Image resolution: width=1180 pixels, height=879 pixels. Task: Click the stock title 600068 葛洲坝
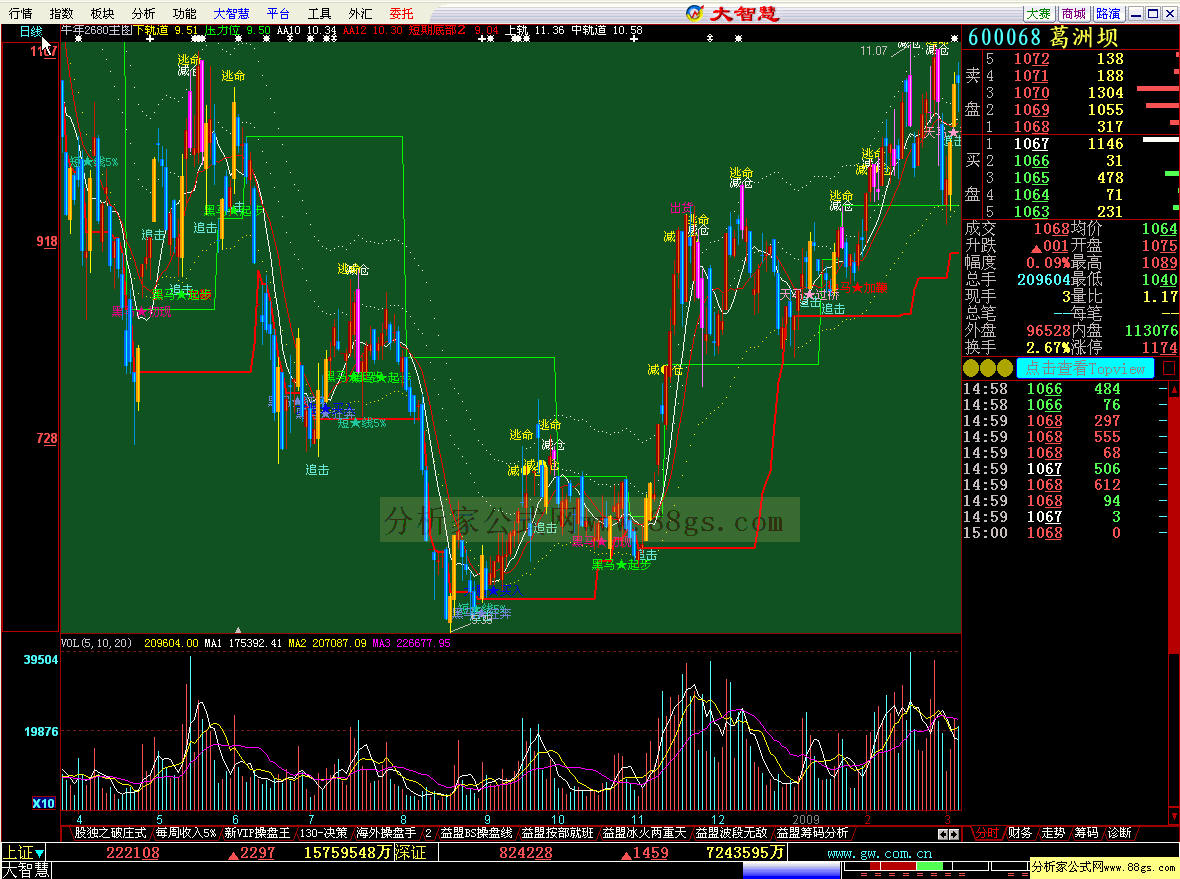[1042, 37]
